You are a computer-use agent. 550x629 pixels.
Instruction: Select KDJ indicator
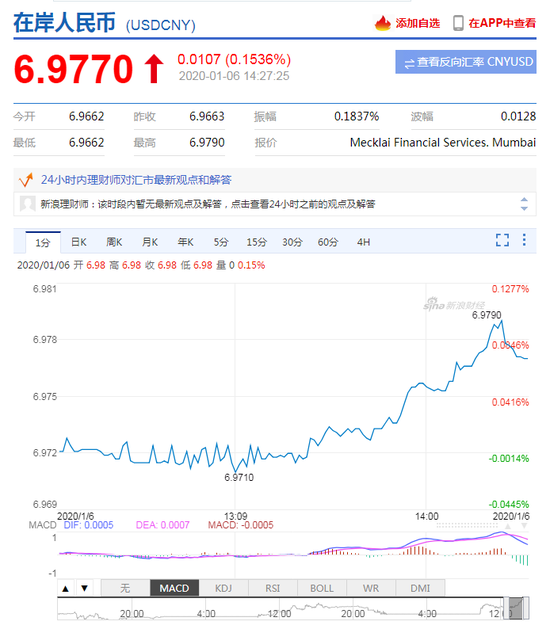223,588
